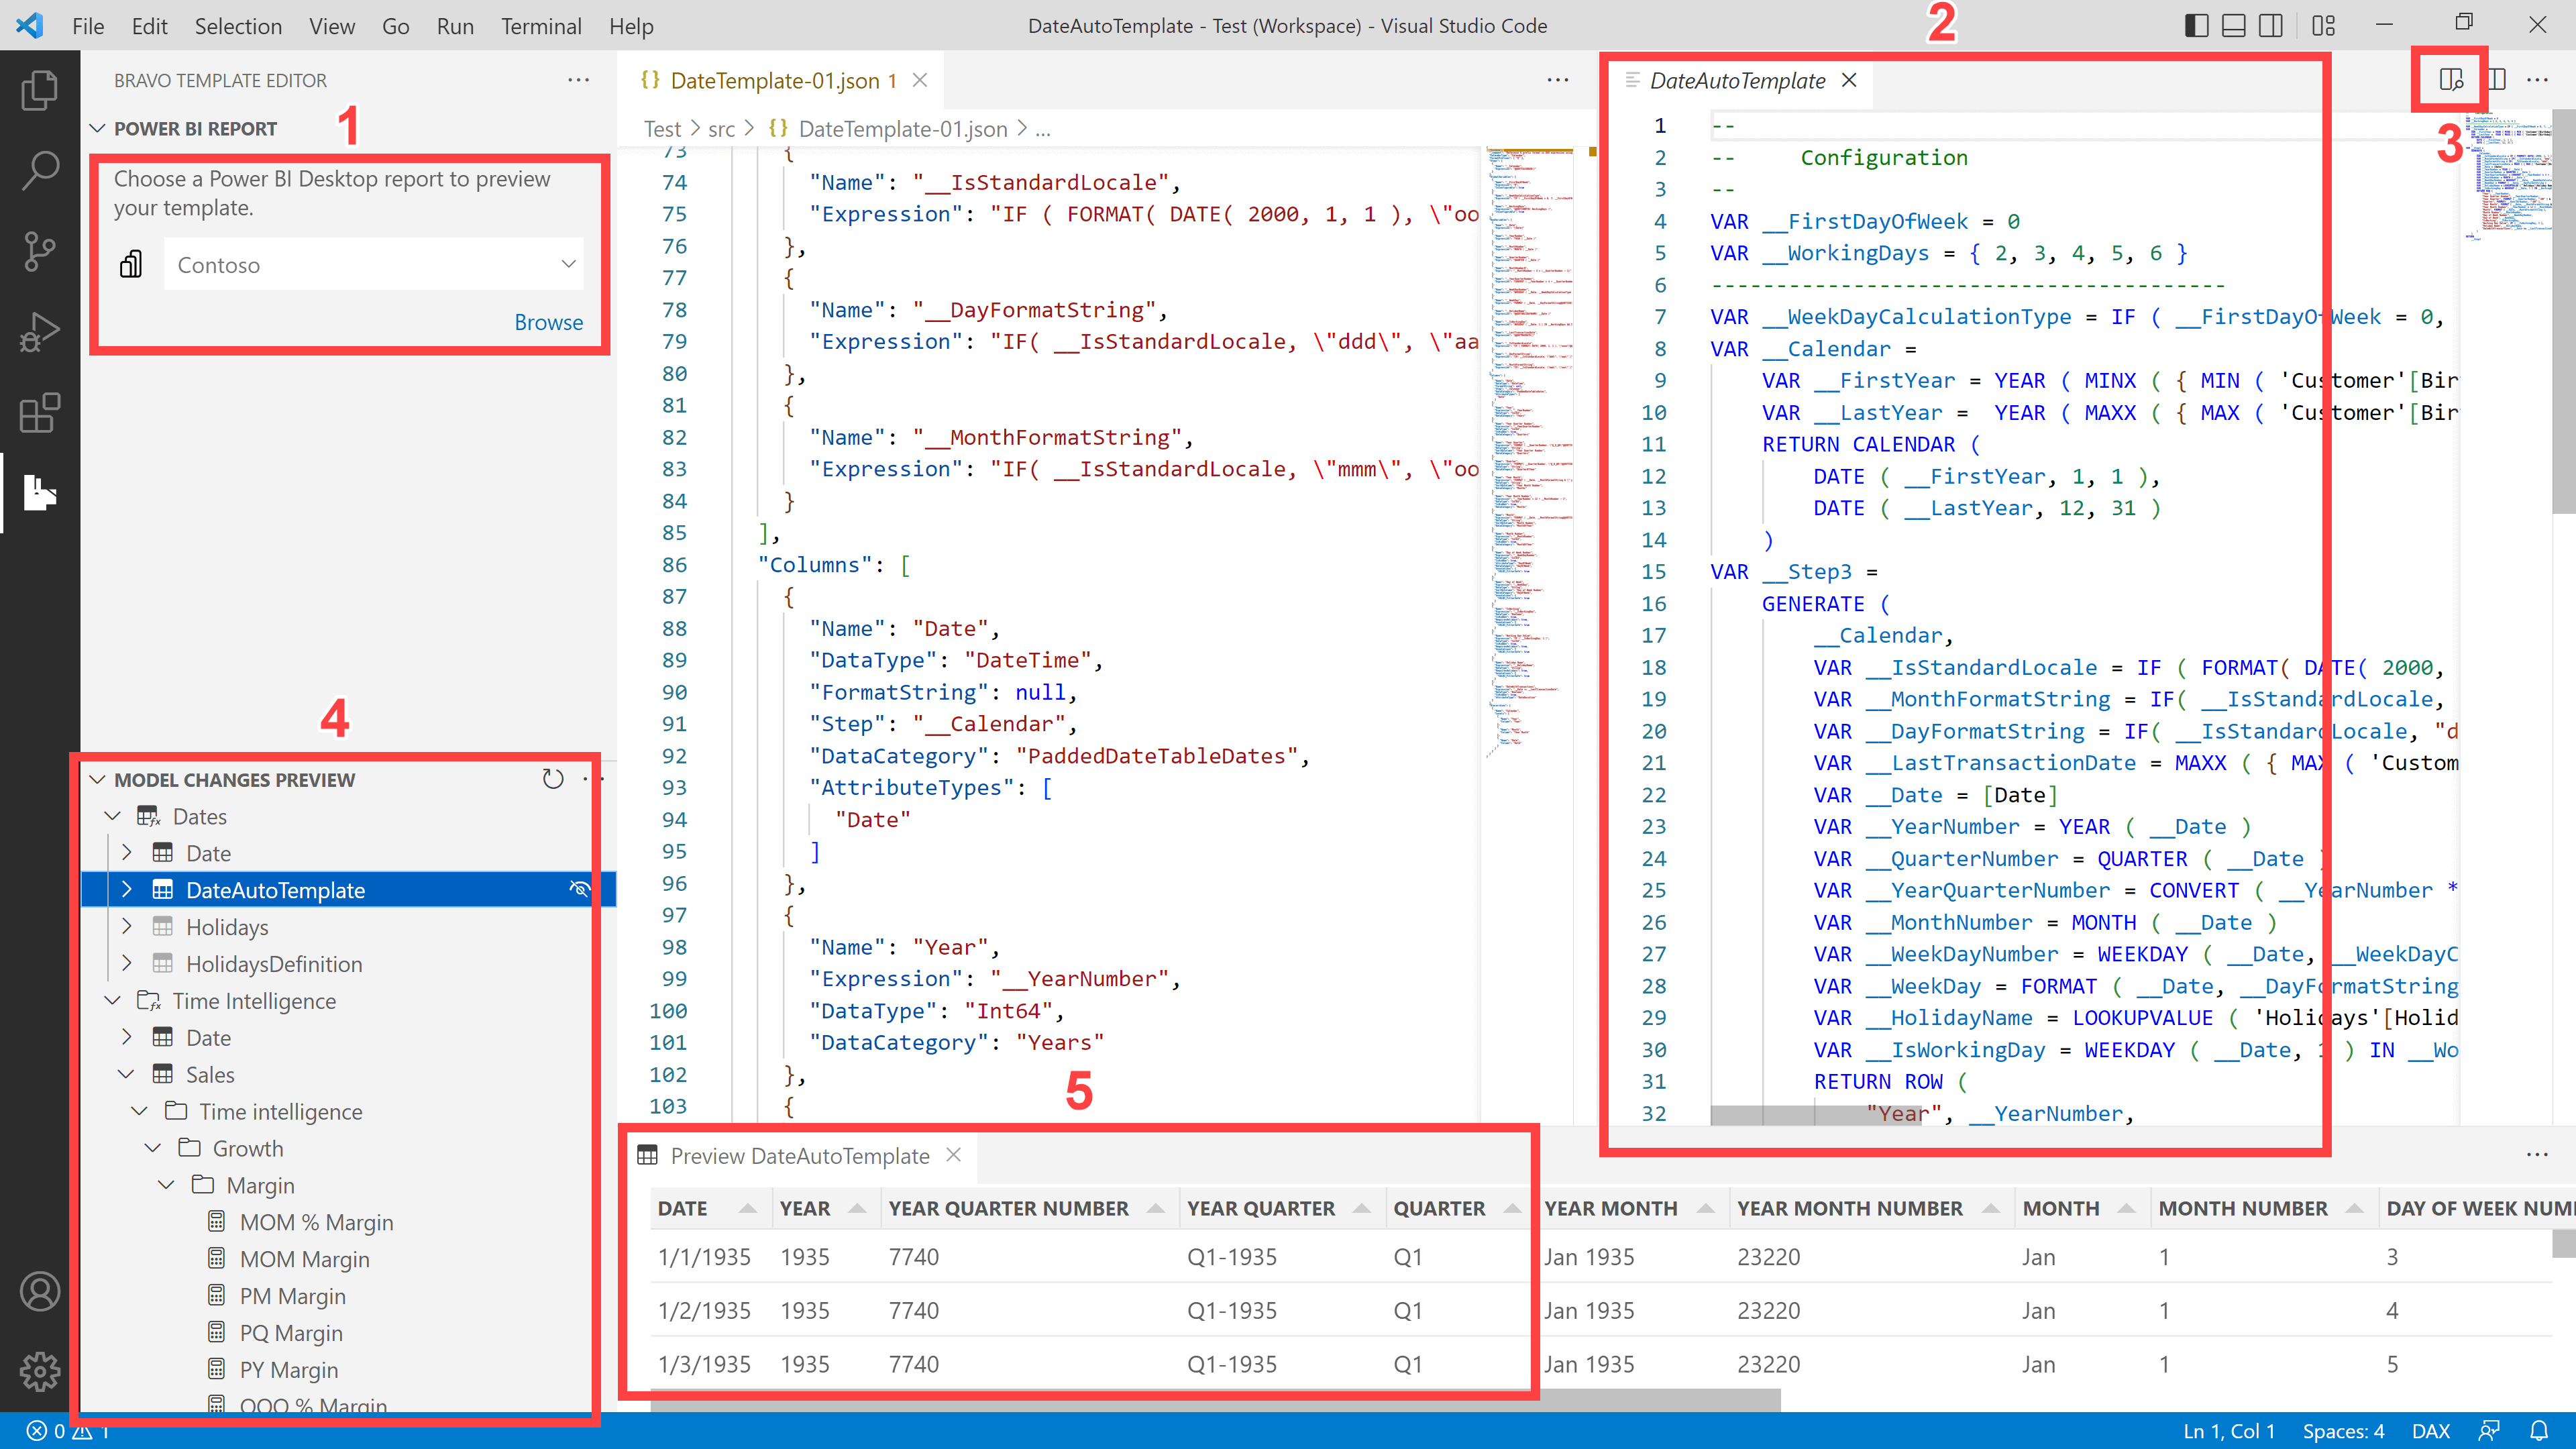2576x1449 pixels.
Task: Open Manage settings gear
Action: pyautogui.click(x=39, y=1371)
